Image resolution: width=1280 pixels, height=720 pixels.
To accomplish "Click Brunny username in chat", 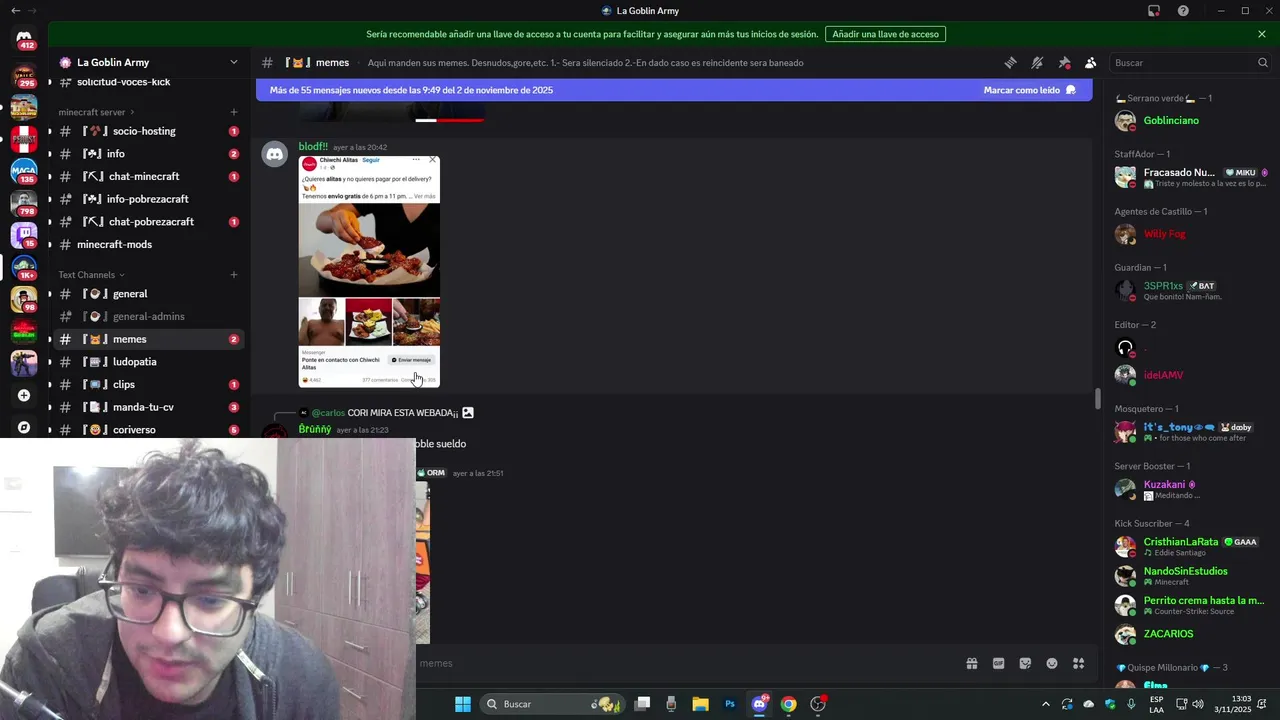I will [x=315, y=429].
